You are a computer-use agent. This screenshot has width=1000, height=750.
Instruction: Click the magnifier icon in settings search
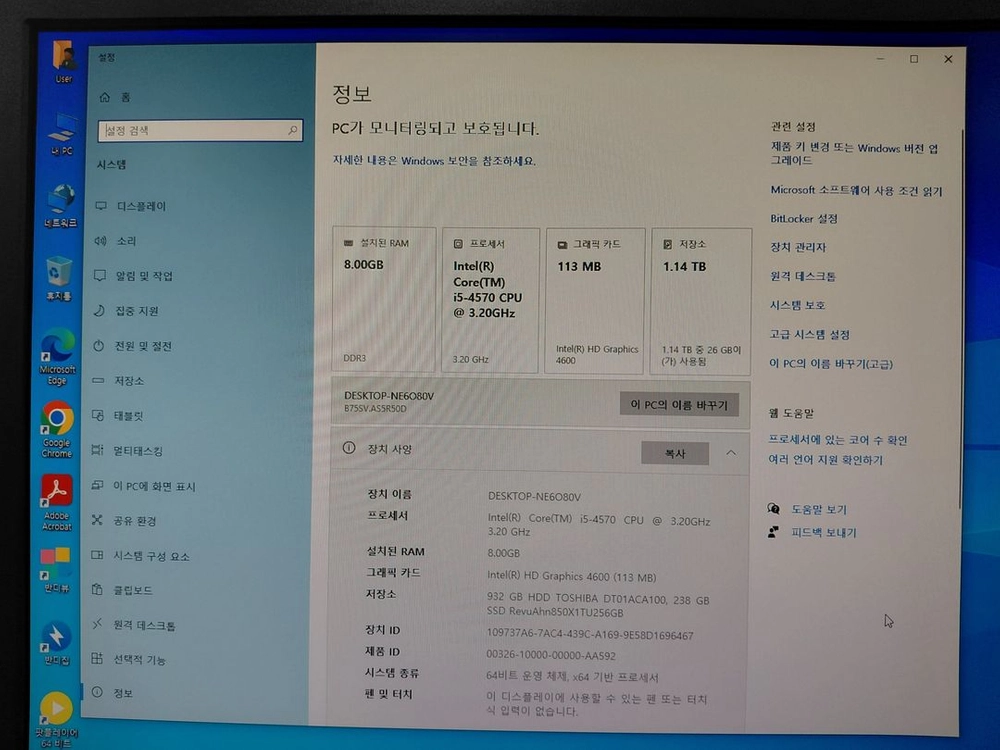point(293,130)
